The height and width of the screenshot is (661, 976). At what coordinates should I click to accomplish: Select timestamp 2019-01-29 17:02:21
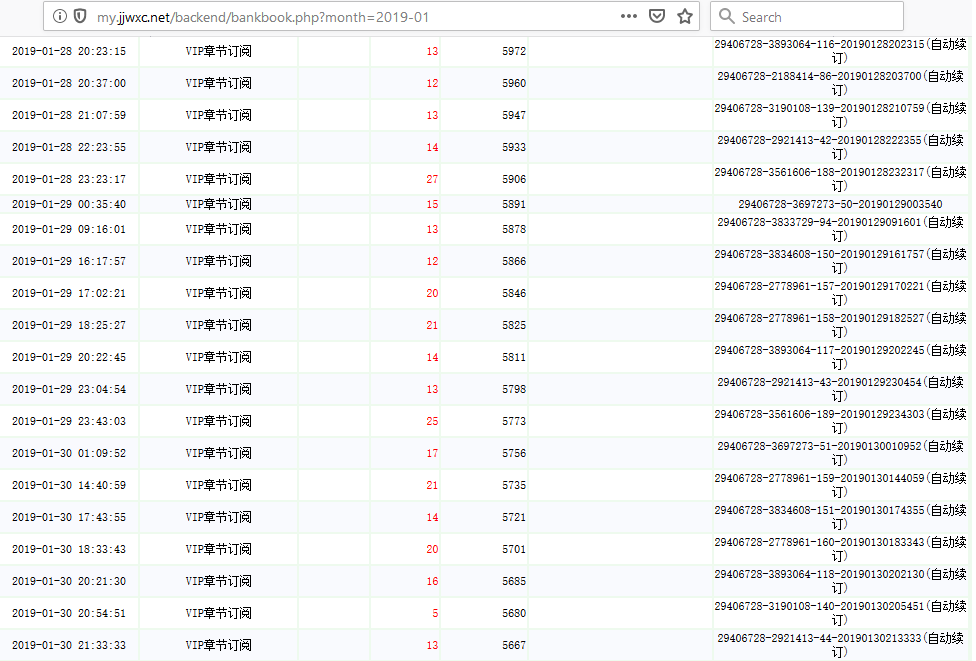(69, 293)
